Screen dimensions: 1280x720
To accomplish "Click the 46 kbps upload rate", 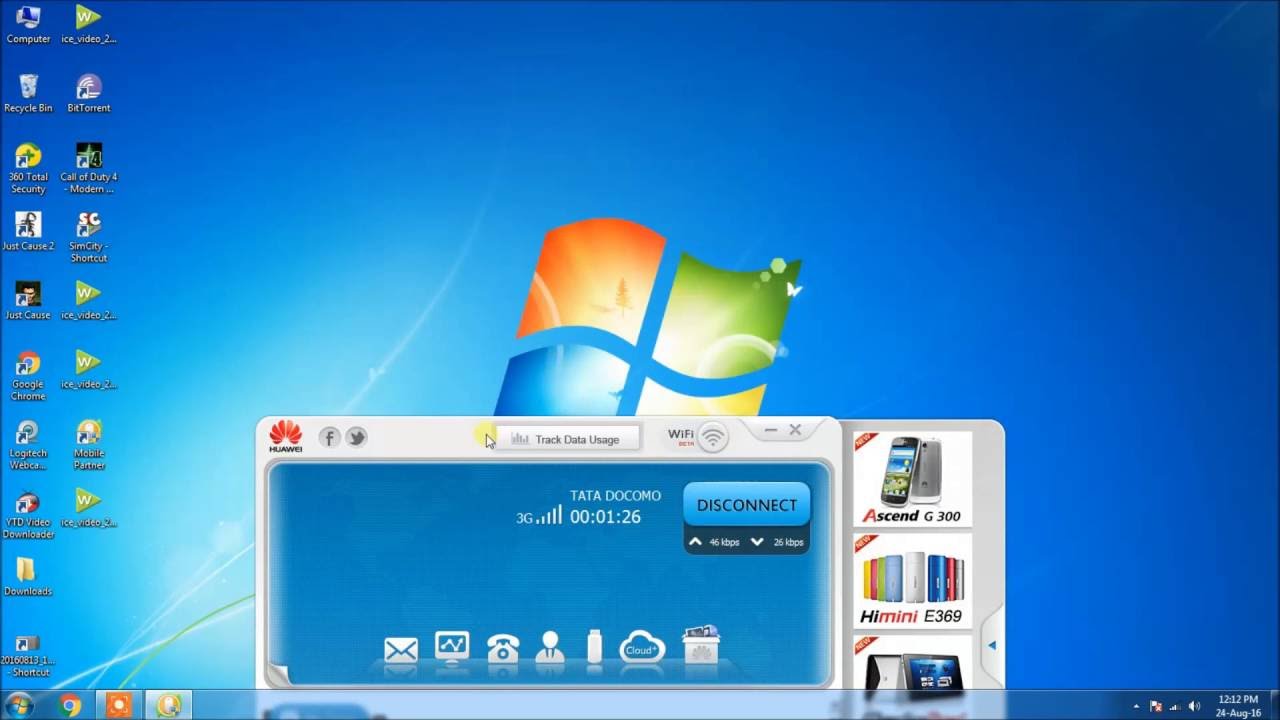I will pyautogui.click(x=724, y=543).
